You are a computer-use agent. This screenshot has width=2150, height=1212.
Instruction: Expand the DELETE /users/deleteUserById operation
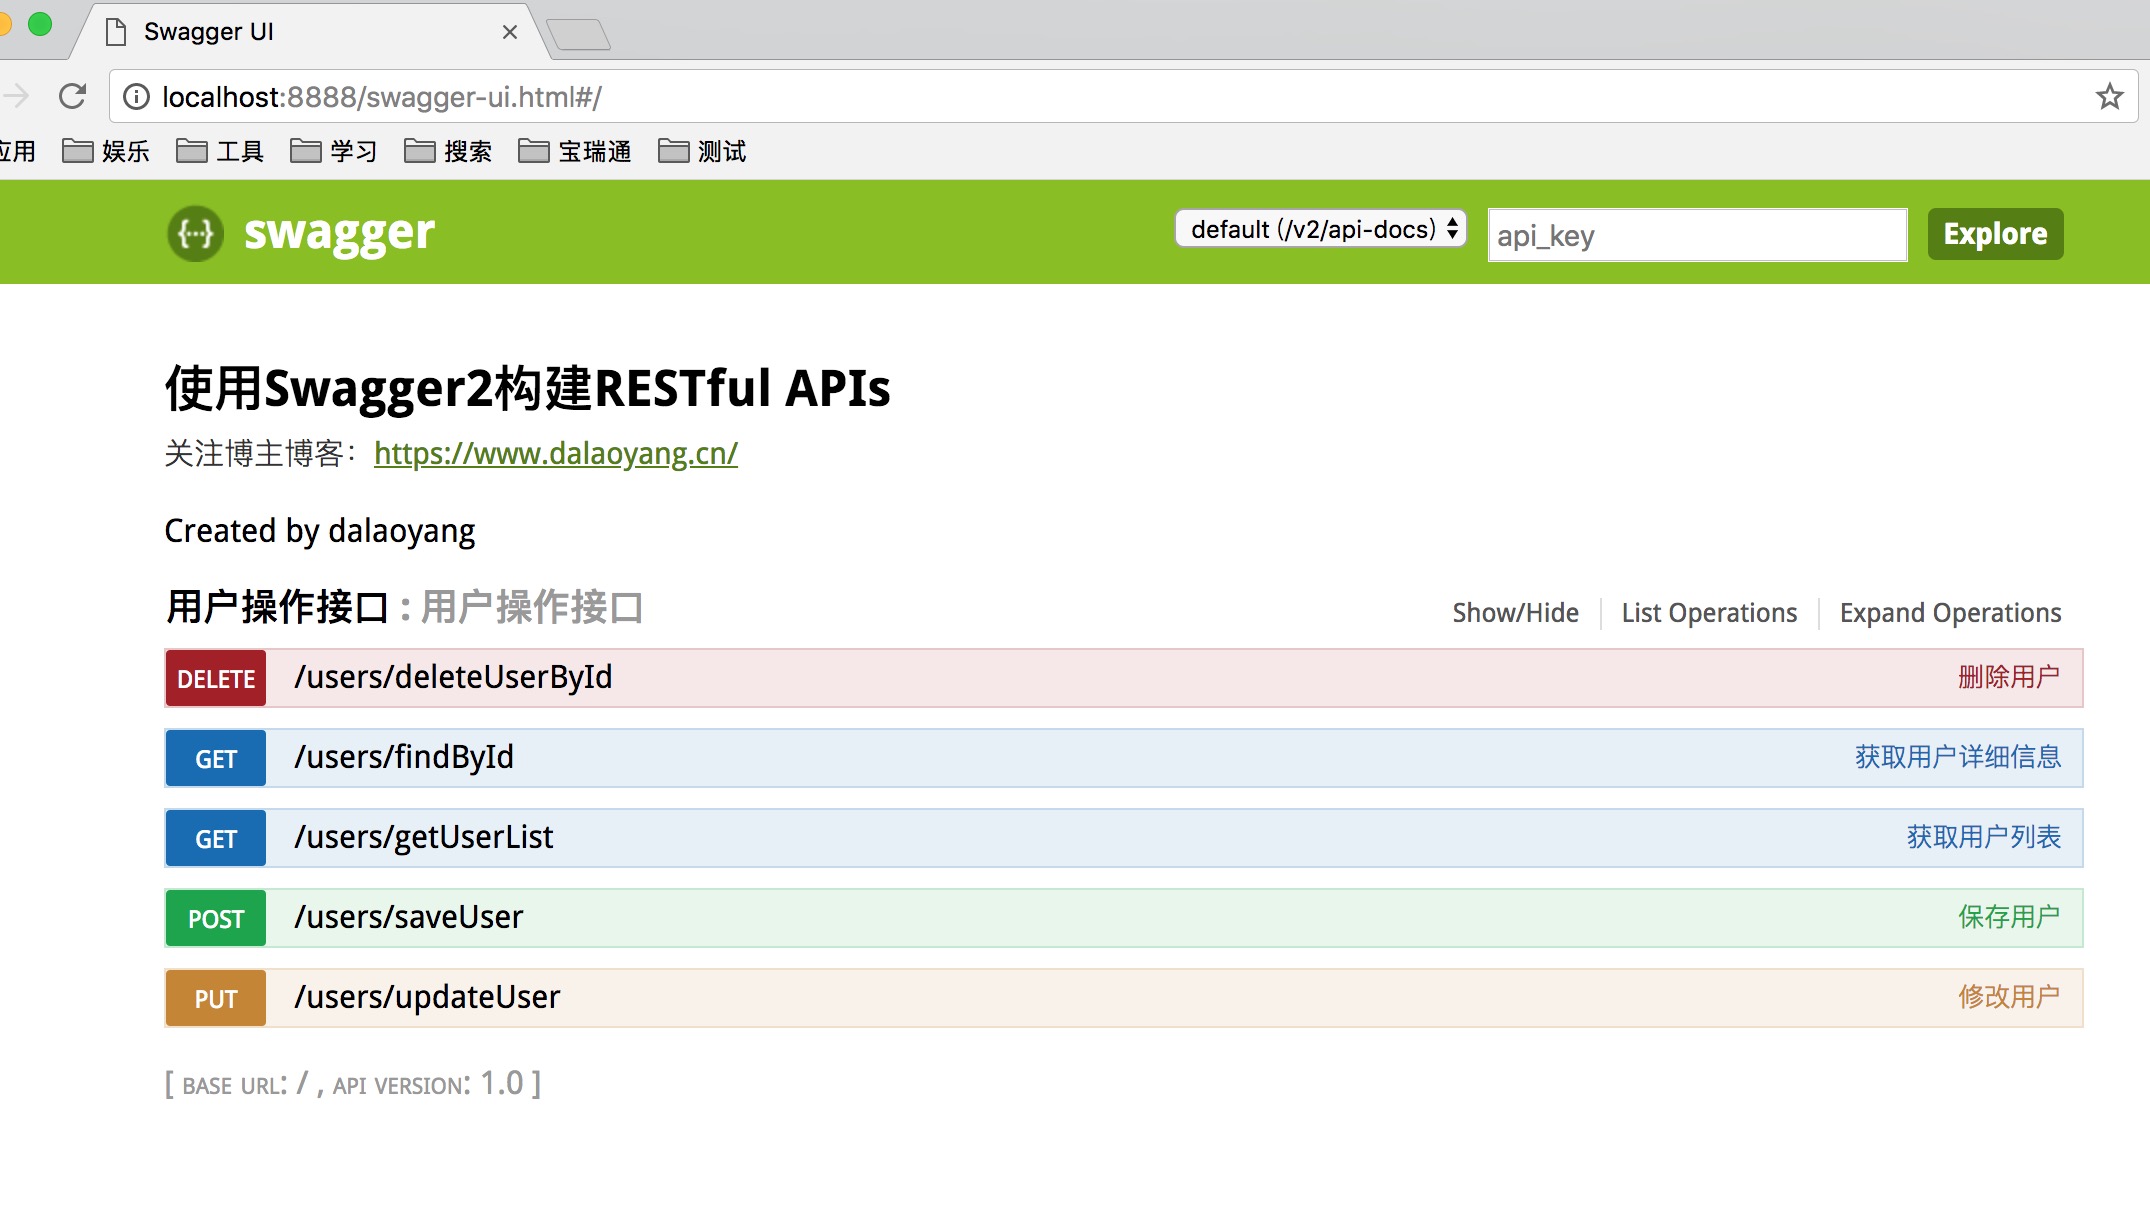(x=453, y=678)
